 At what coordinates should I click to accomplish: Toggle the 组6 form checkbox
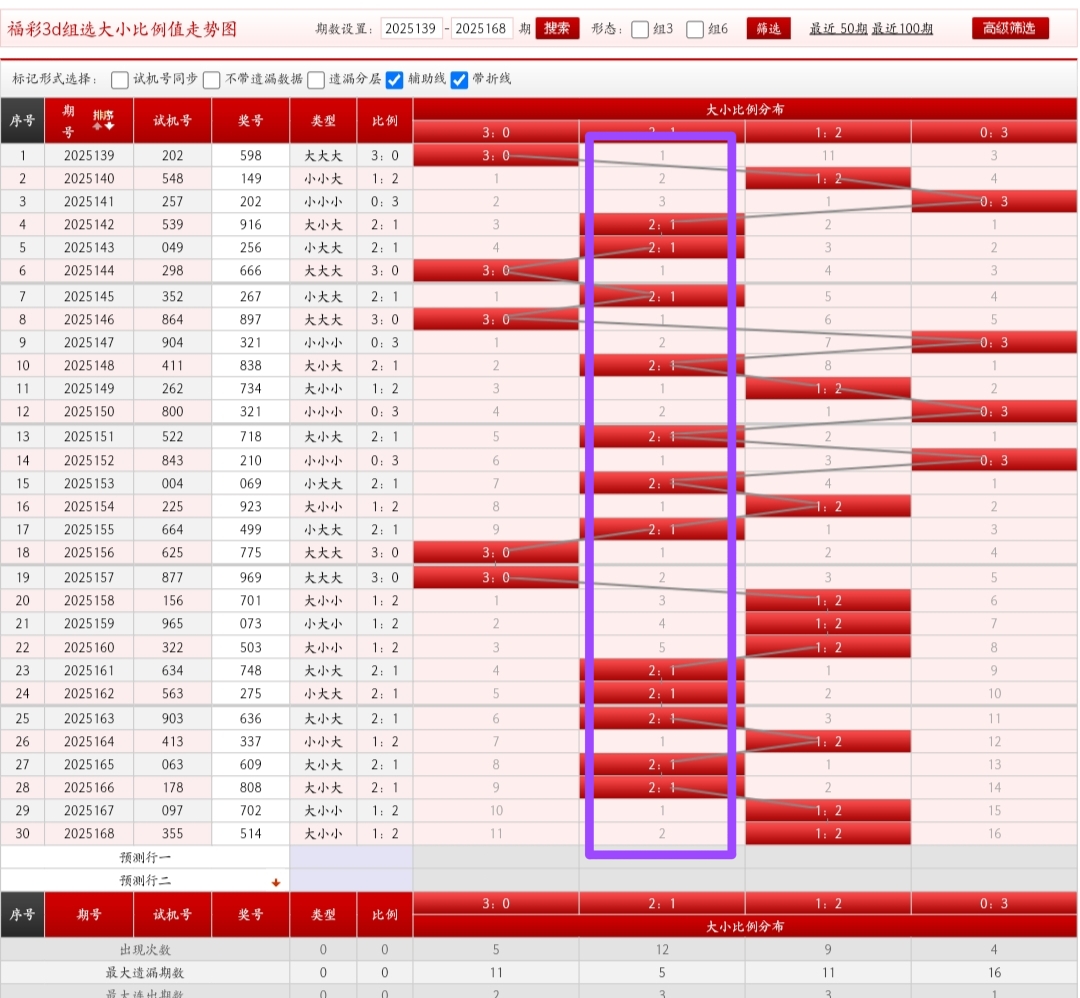696,29
